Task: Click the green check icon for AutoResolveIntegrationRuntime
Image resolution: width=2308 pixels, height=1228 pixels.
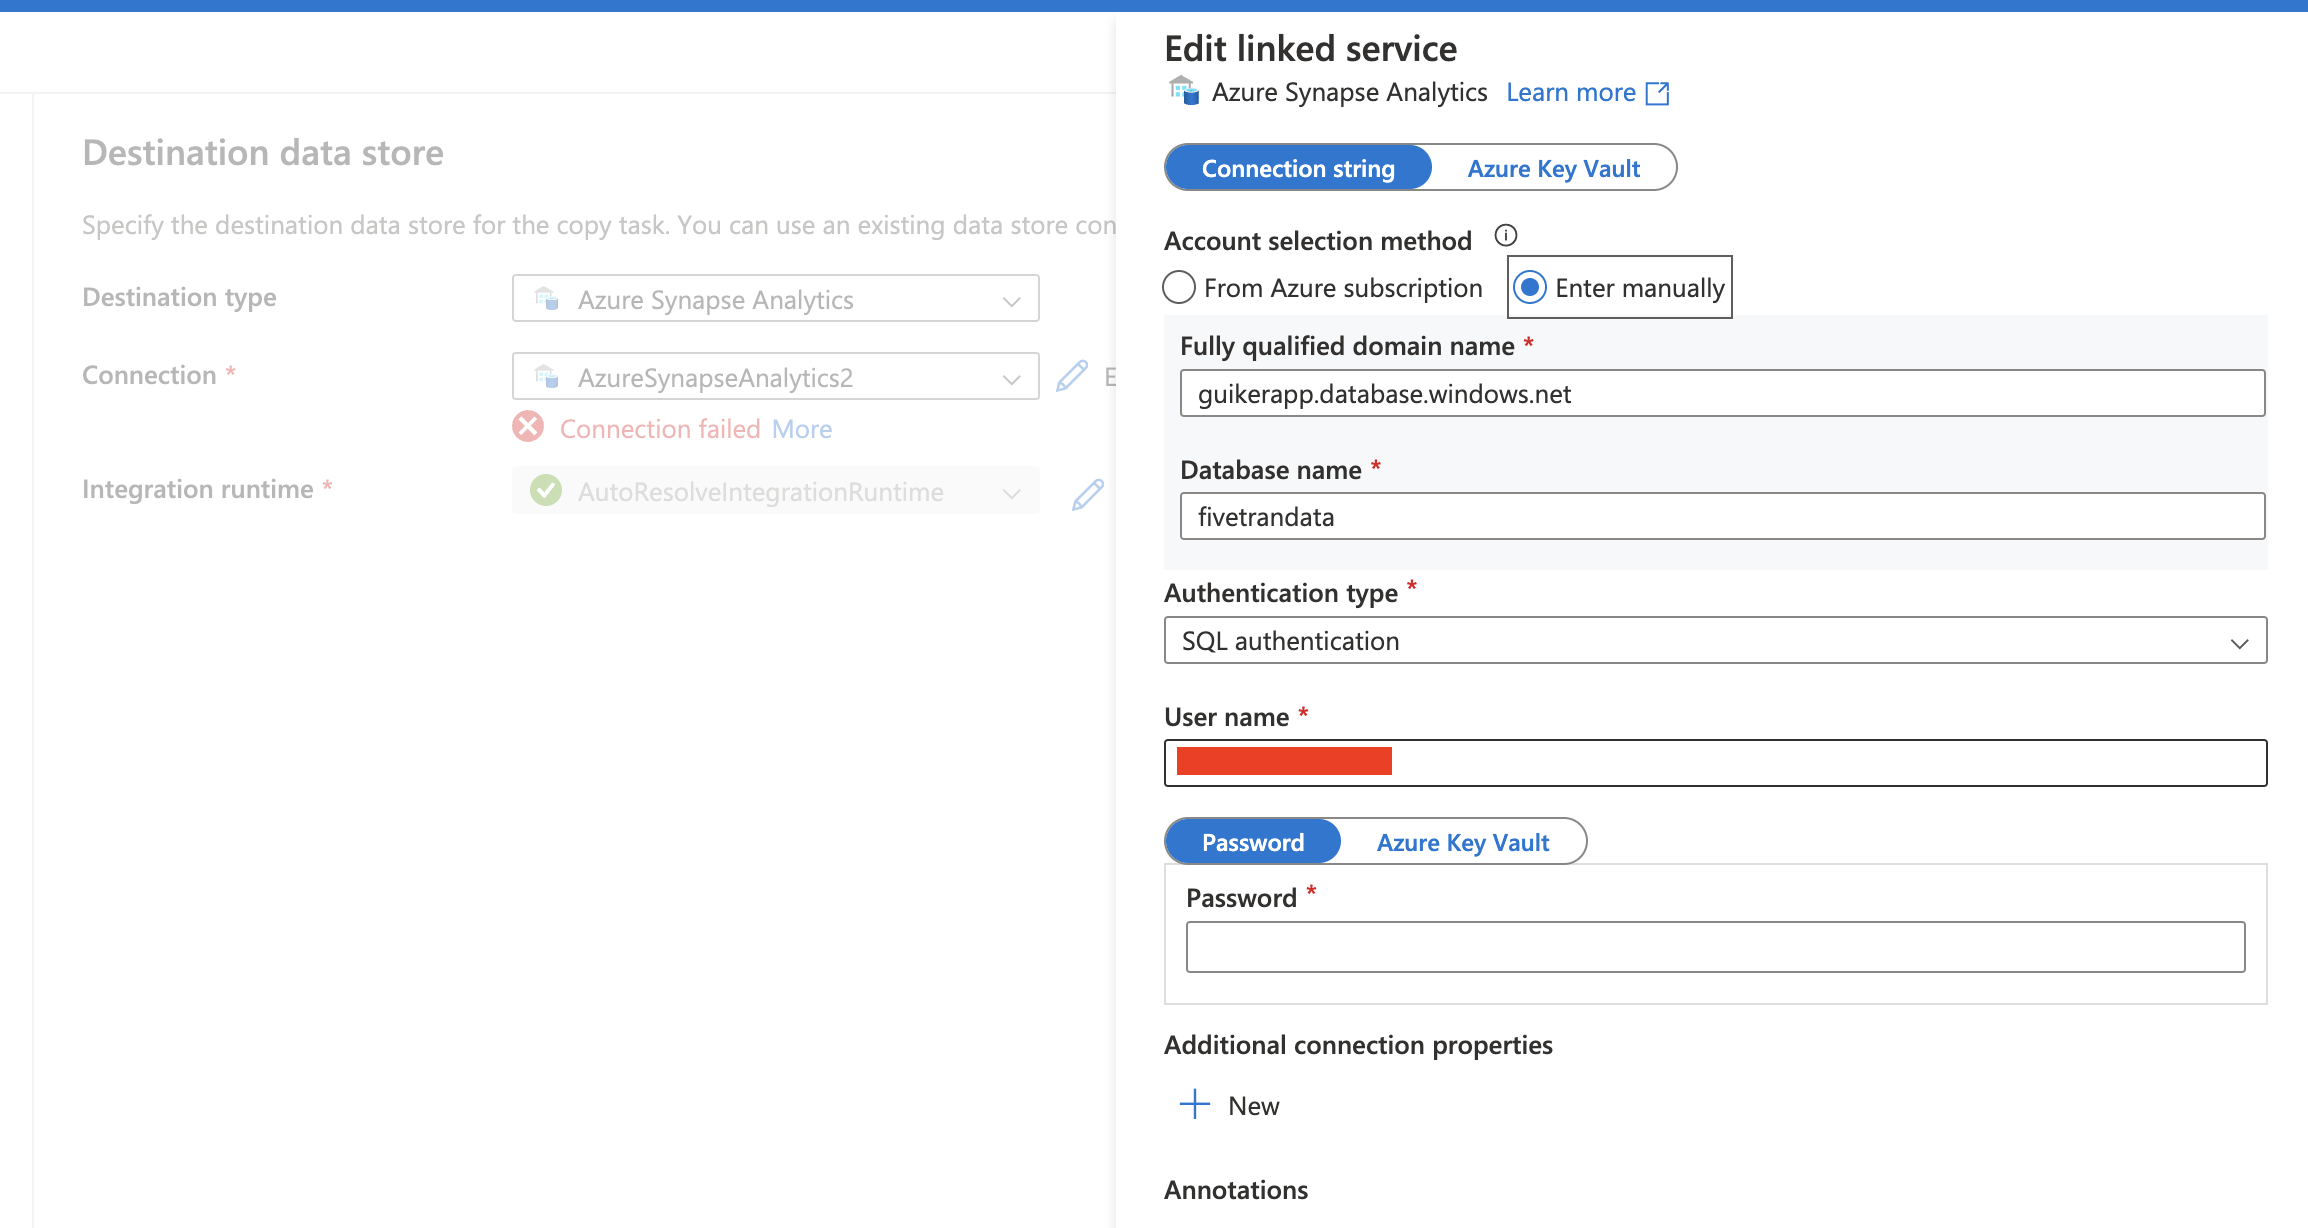Action: pos(546,490)
